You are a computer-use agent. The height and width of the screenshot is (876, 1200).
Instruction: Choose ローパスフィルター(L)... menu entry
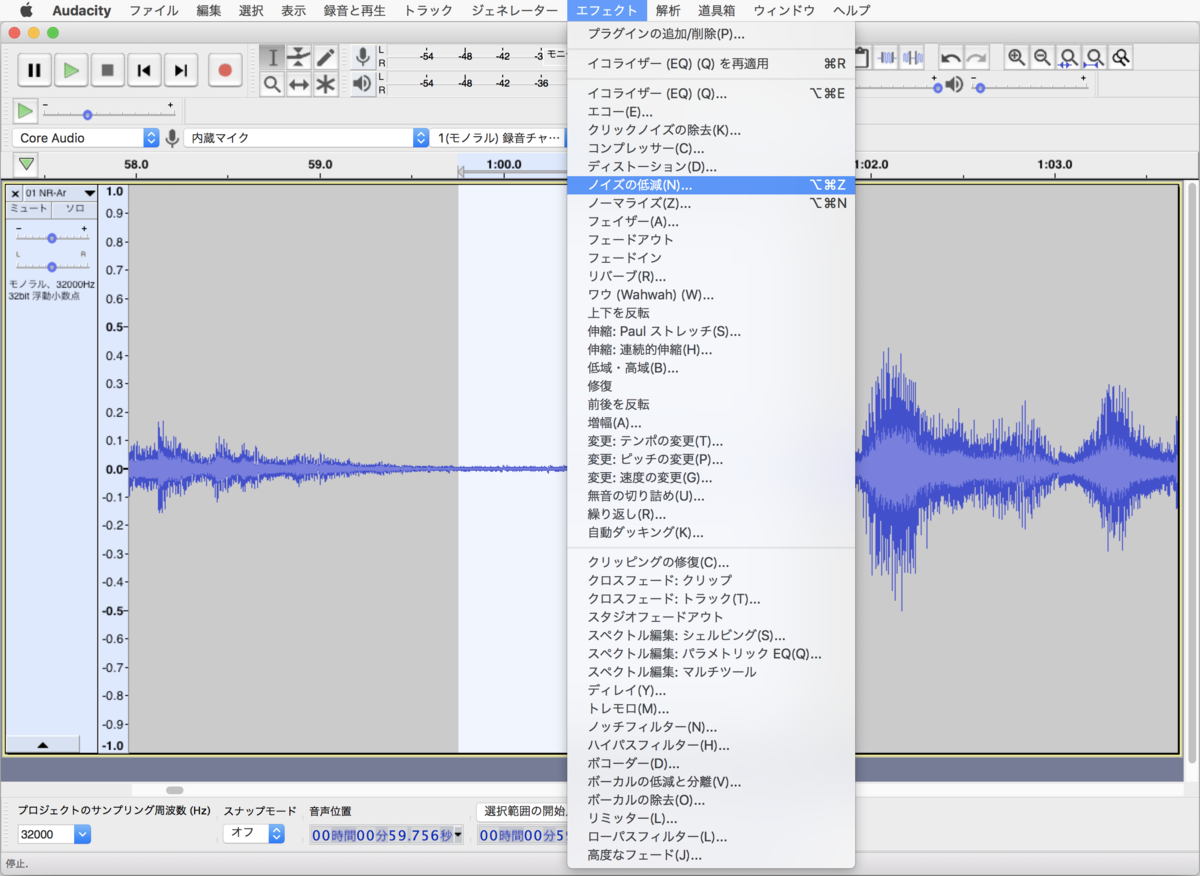pyautogui.click(x=711, y=836)
